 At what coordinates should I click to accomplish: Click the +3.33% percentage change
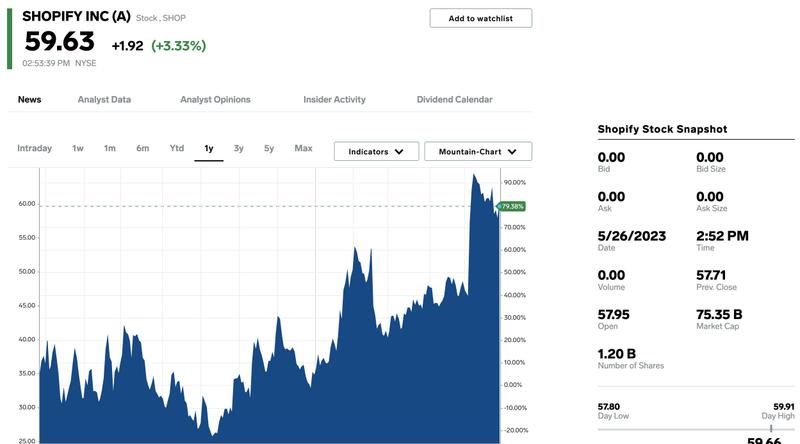pyautogui.click(x=179, y=46)
